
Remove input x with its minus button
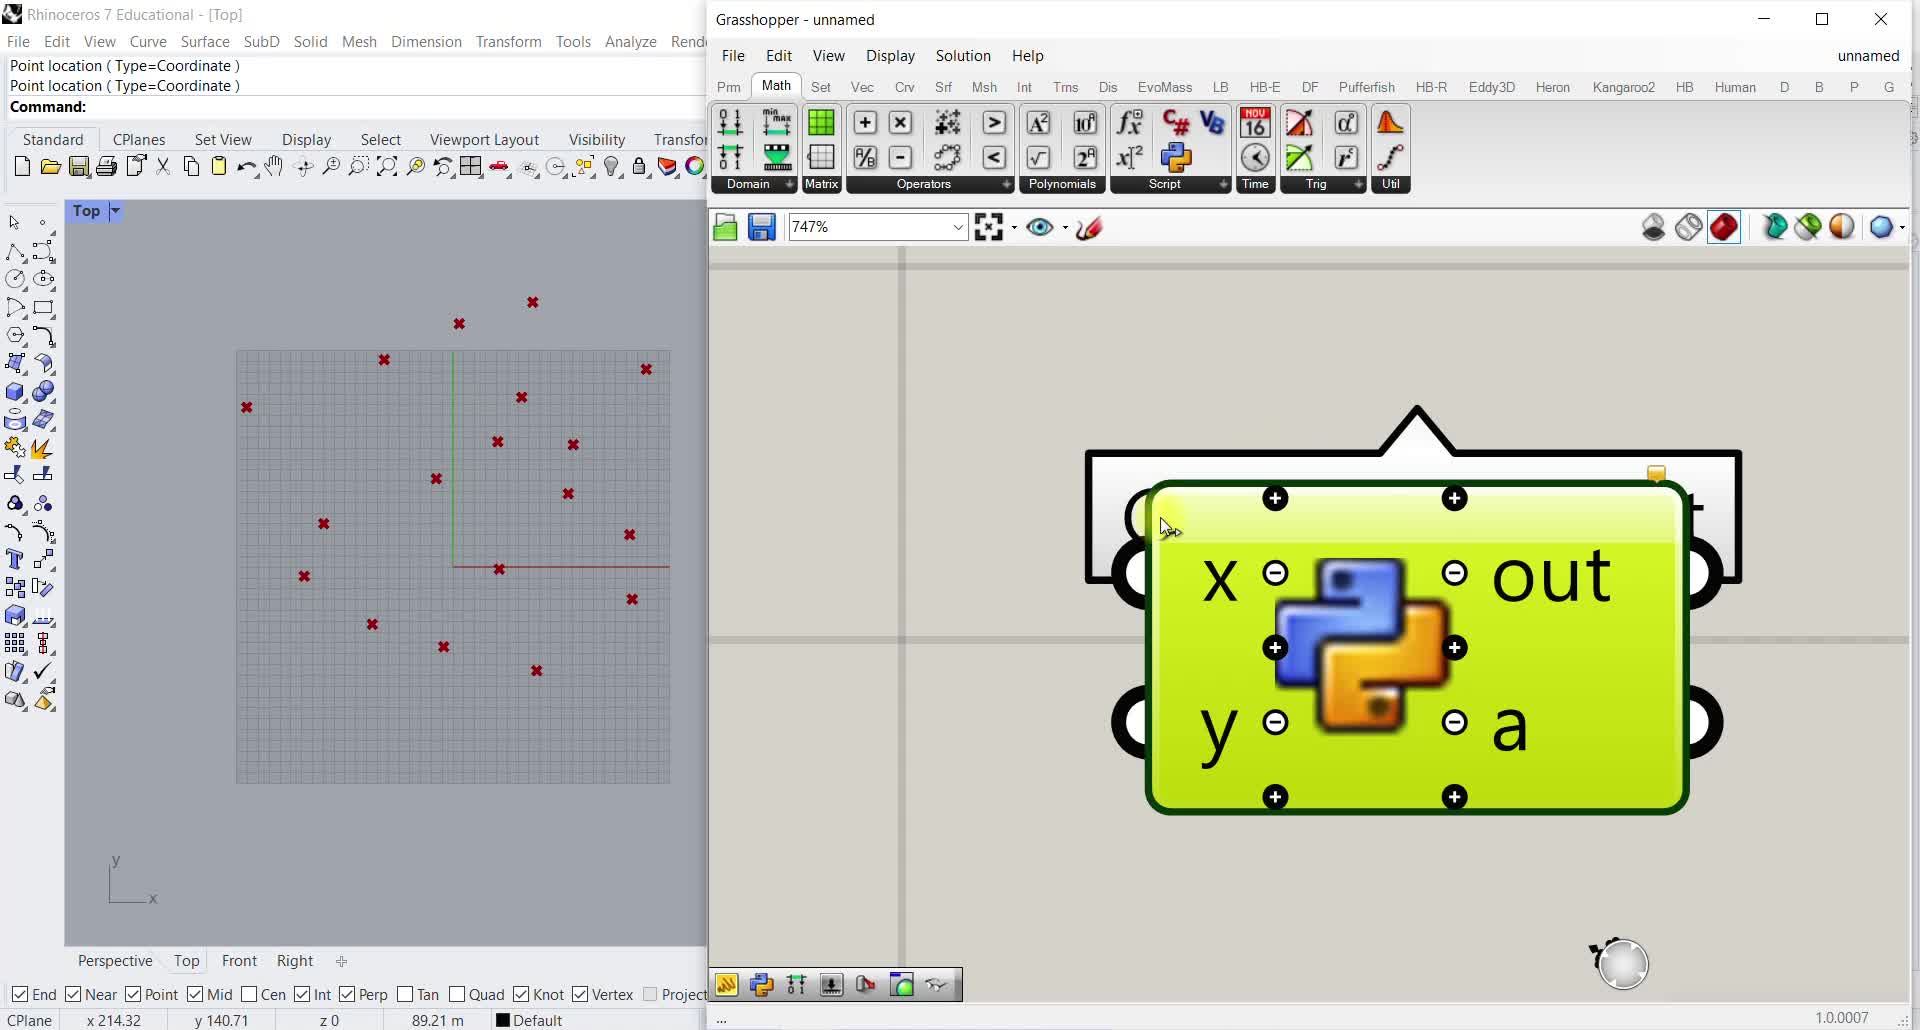point(1275,573)
